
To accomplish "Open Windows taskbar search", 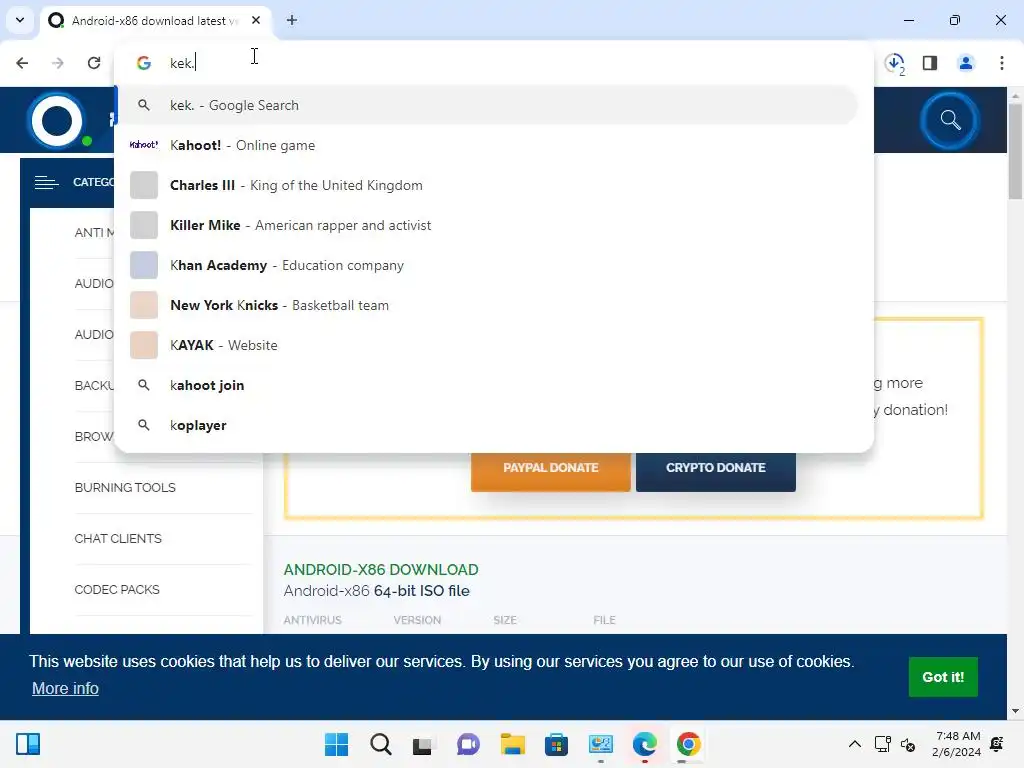I will [x=381, y=744].
